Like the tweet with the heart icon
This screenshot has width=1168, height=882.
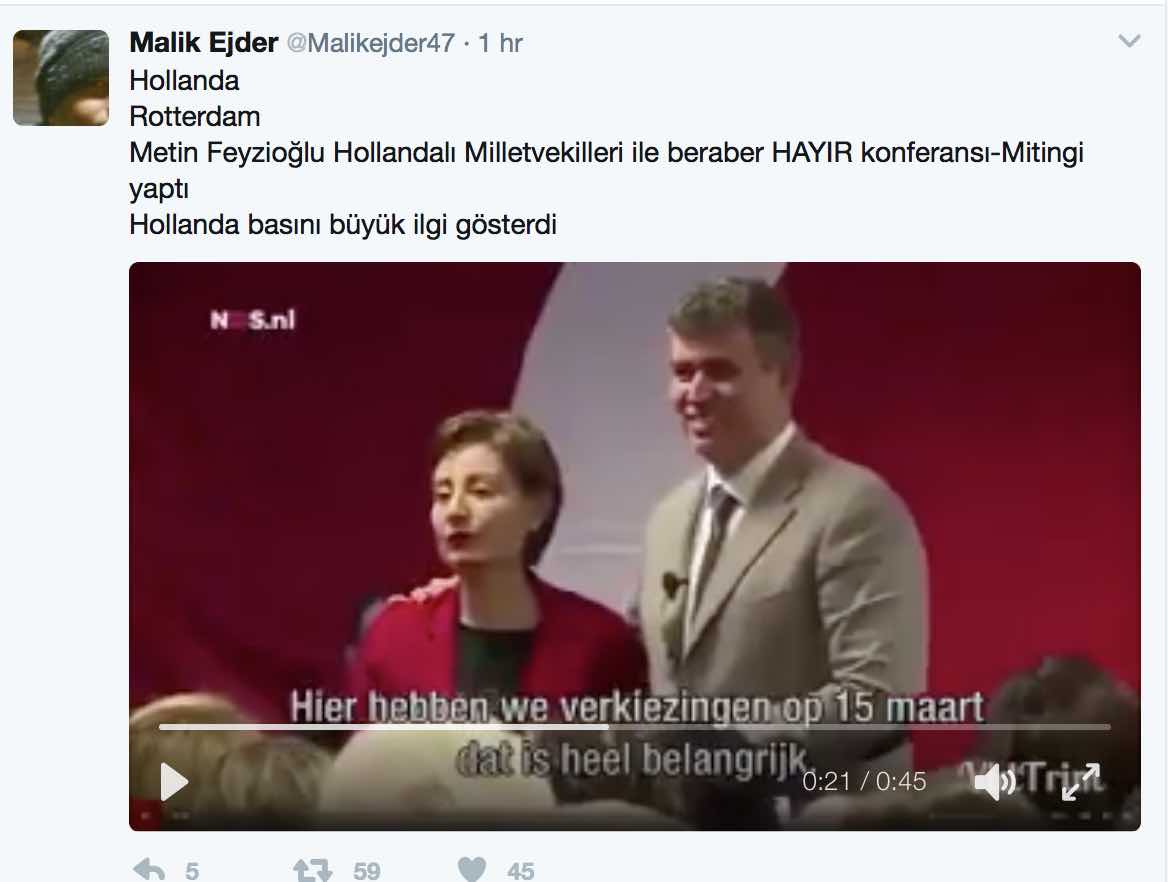click(472, 870)
